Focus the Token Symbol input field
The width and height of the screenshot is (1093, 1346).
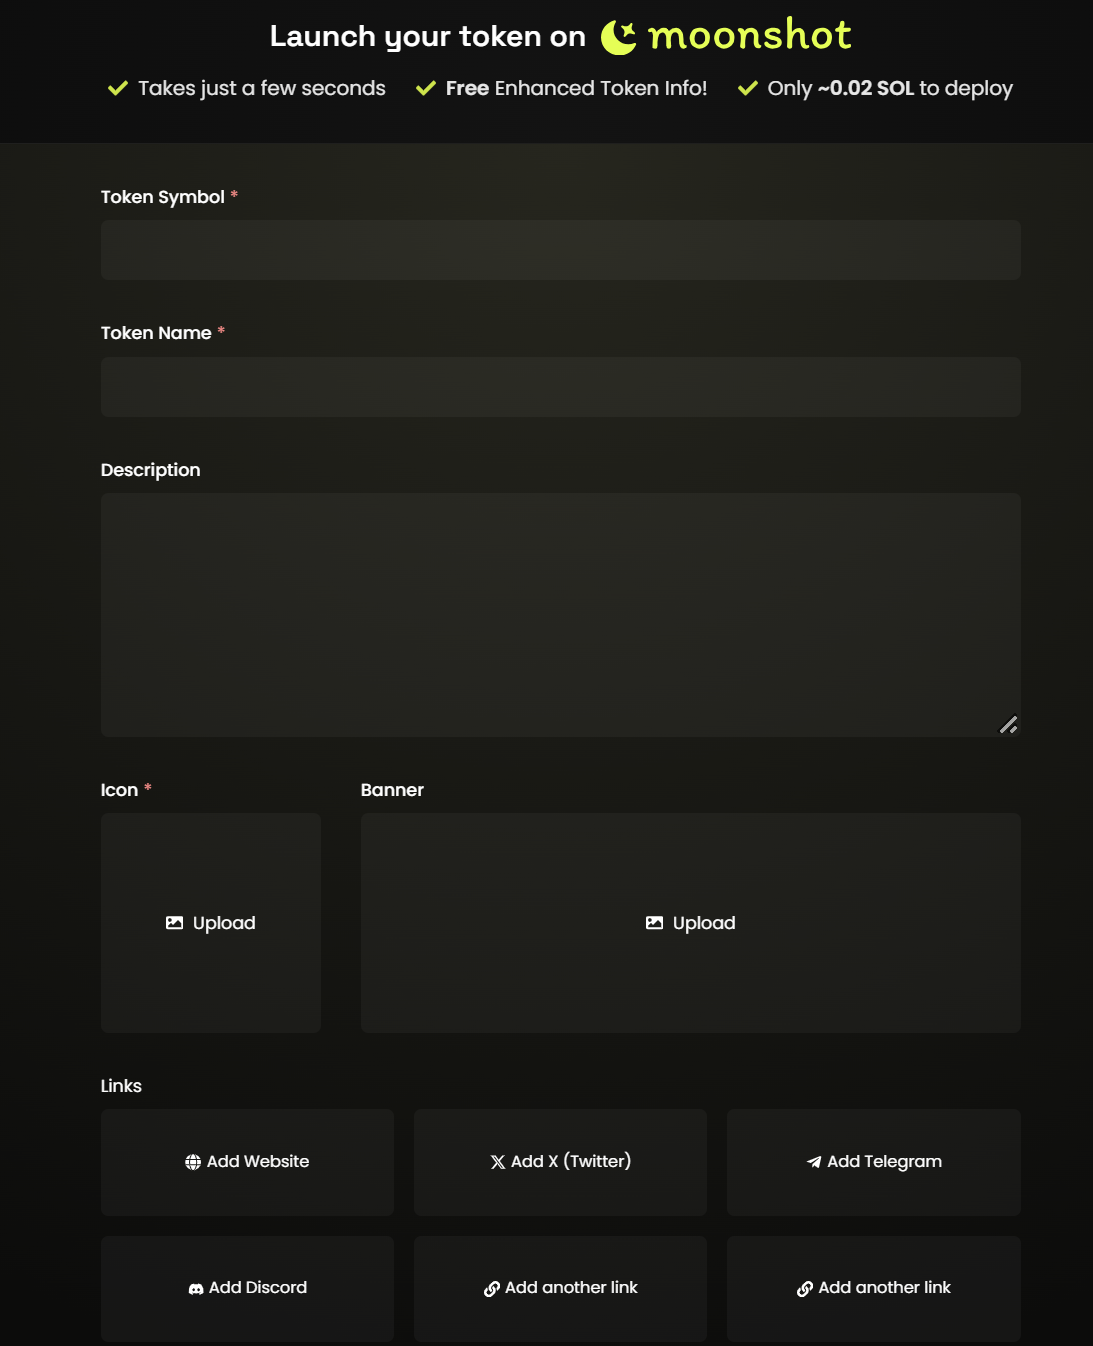[x=560, y=250]
